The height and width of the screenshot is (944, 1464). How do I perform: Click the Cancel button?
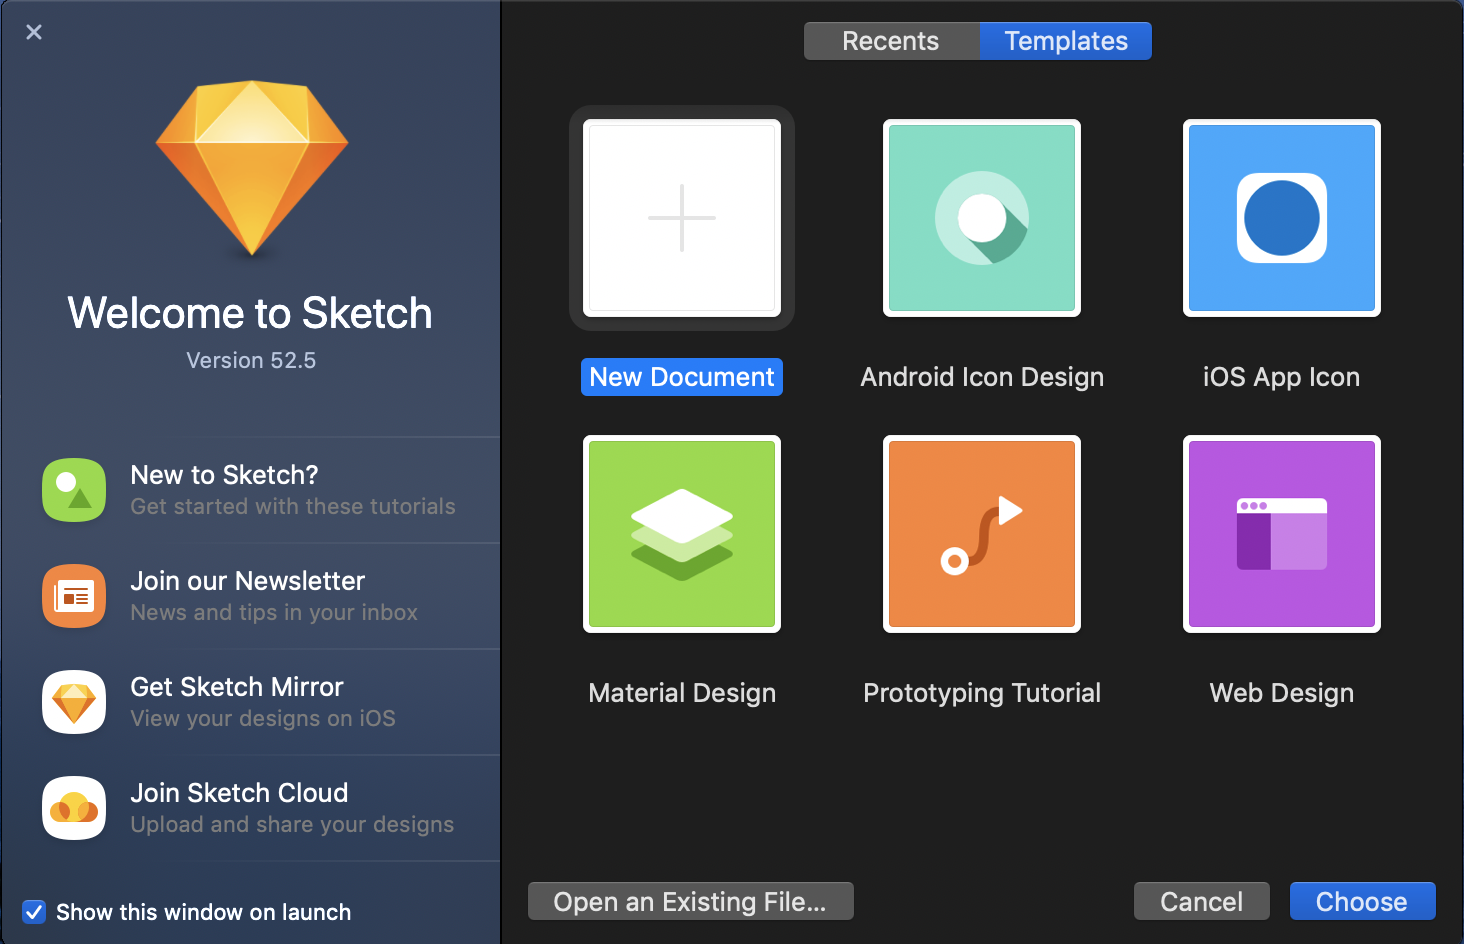[1202, 901]
